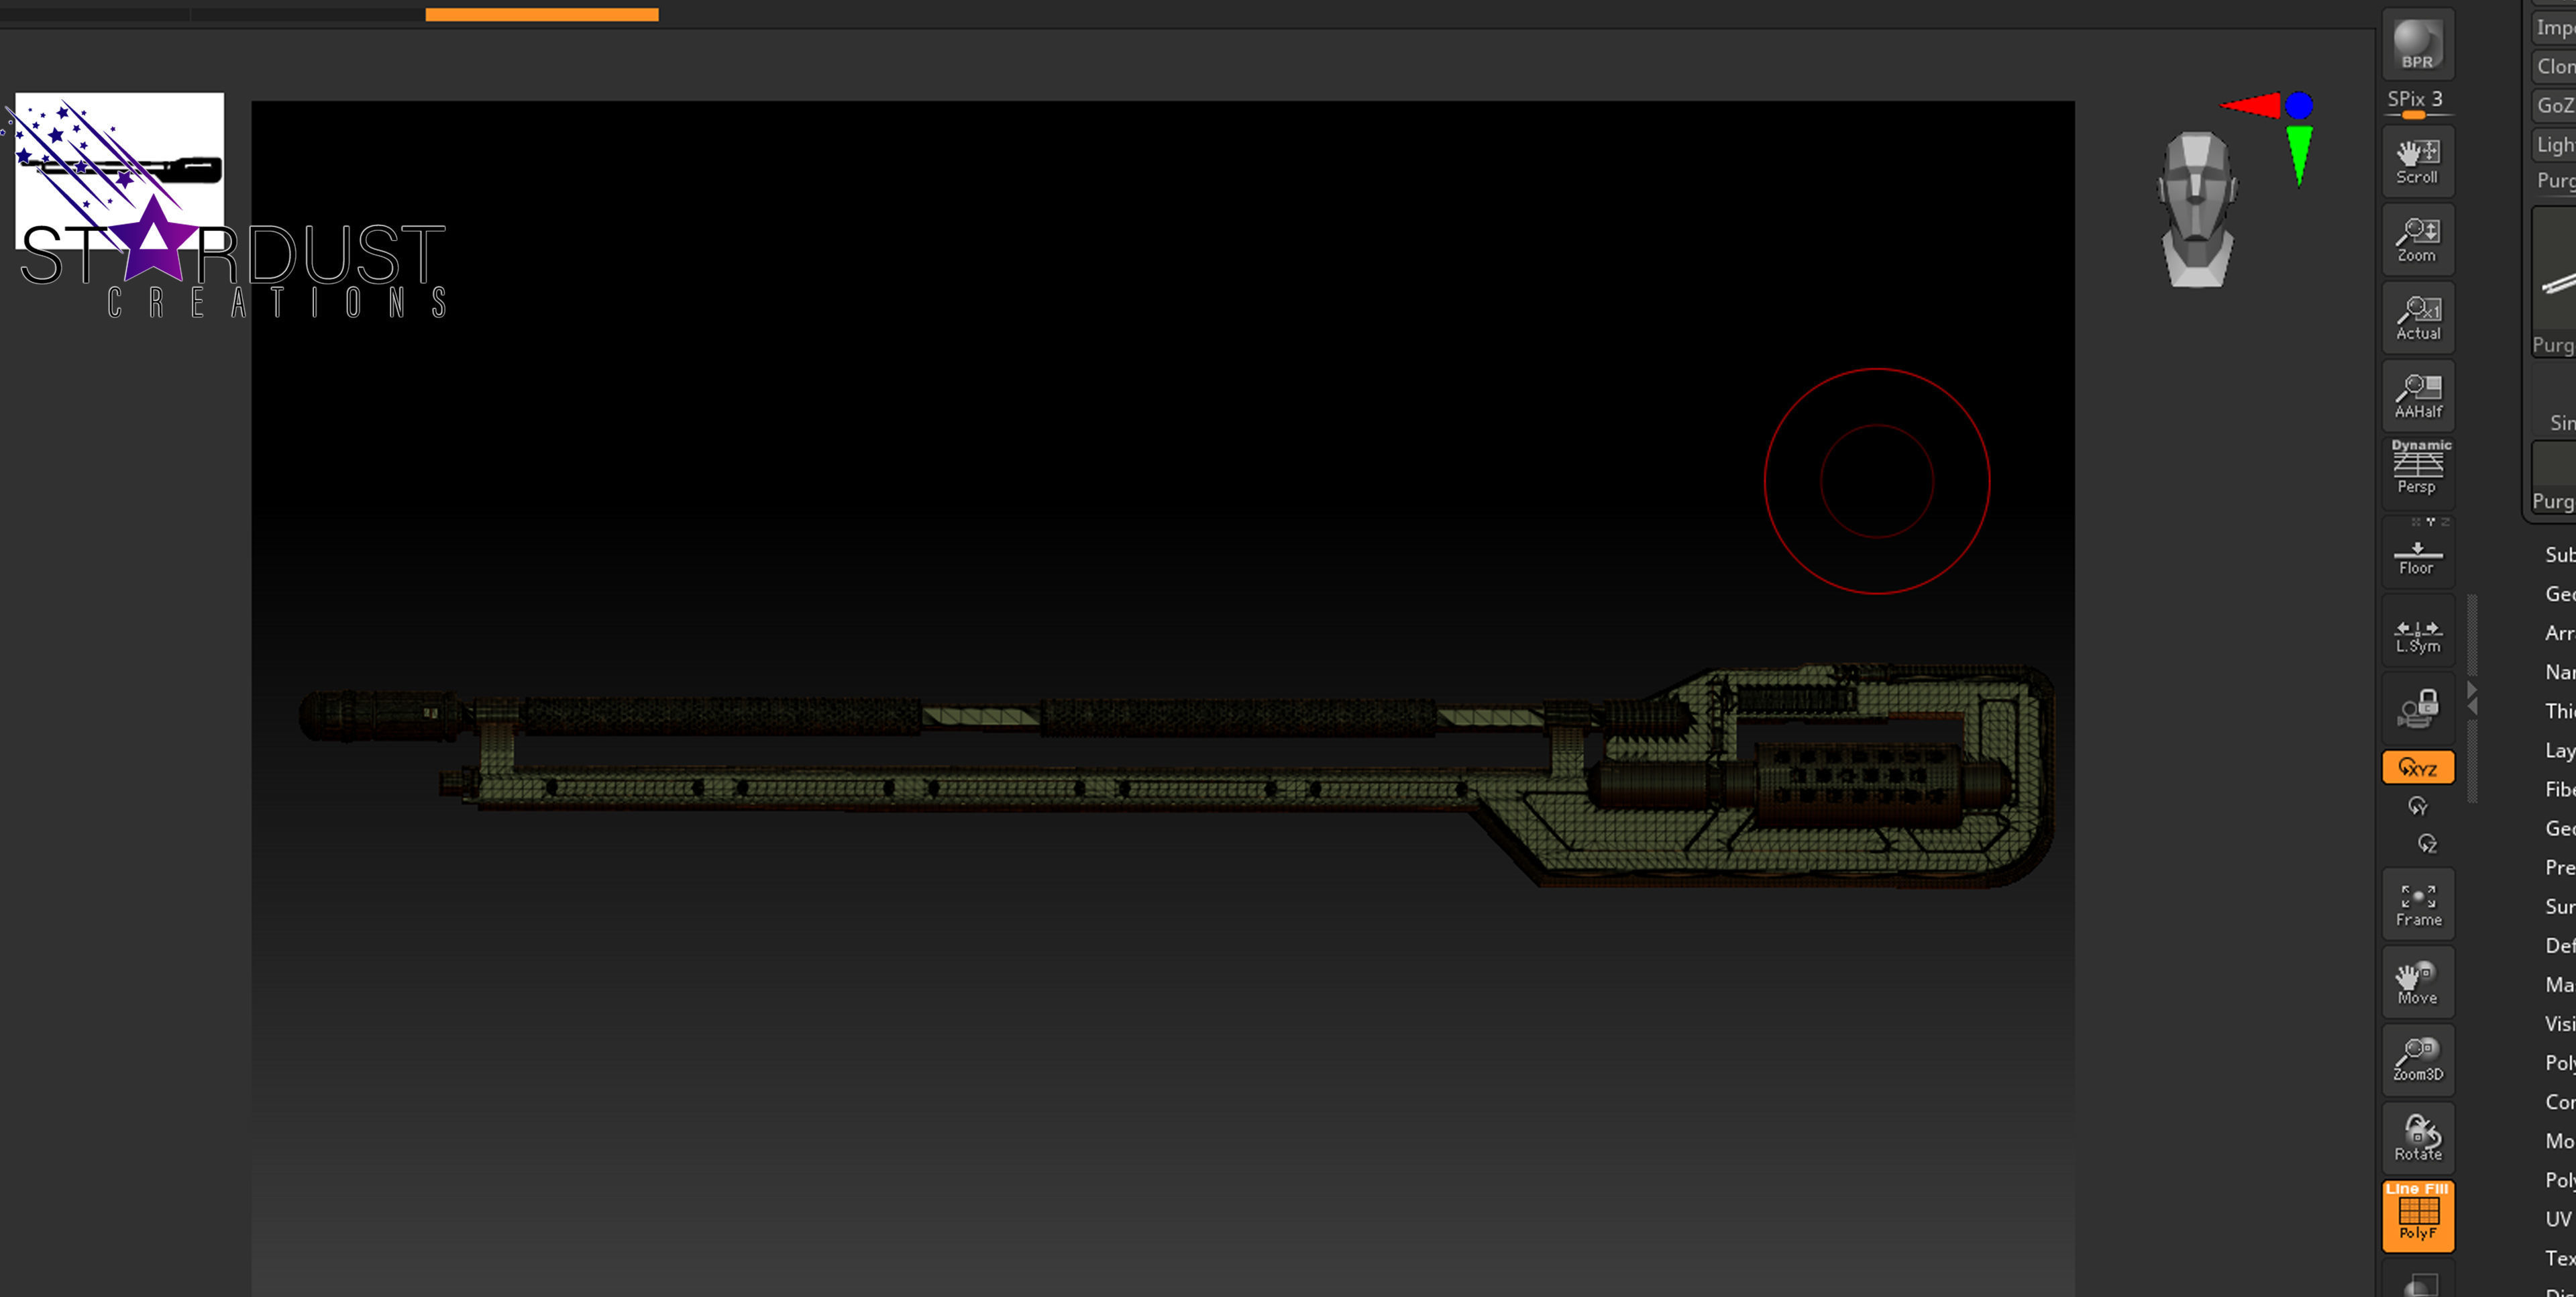Screen dimensions: 2576x1297
Task: Frame the mesh with Frame button
Action: pos(2417,904)
